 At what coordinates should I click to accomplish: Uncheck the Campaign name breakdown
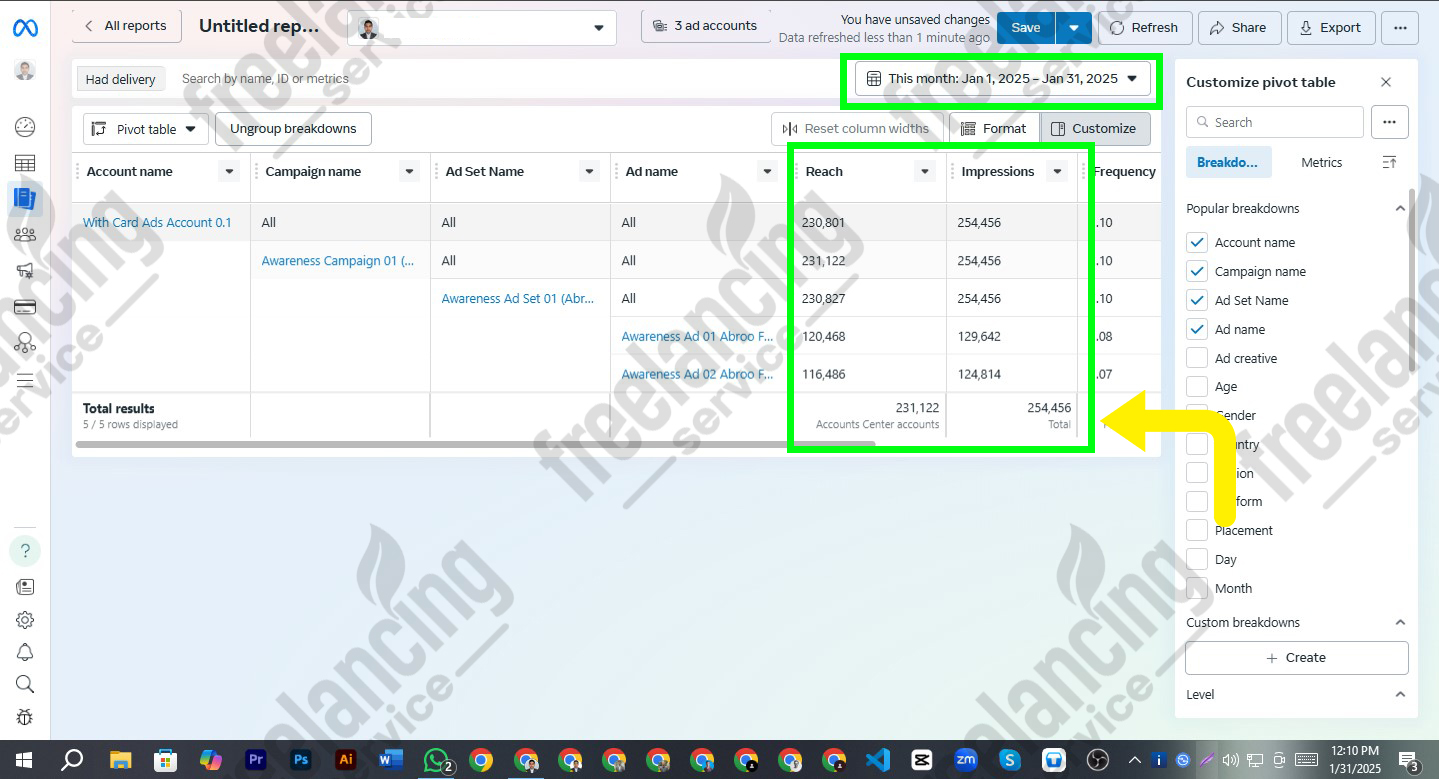coord(1197,271)
